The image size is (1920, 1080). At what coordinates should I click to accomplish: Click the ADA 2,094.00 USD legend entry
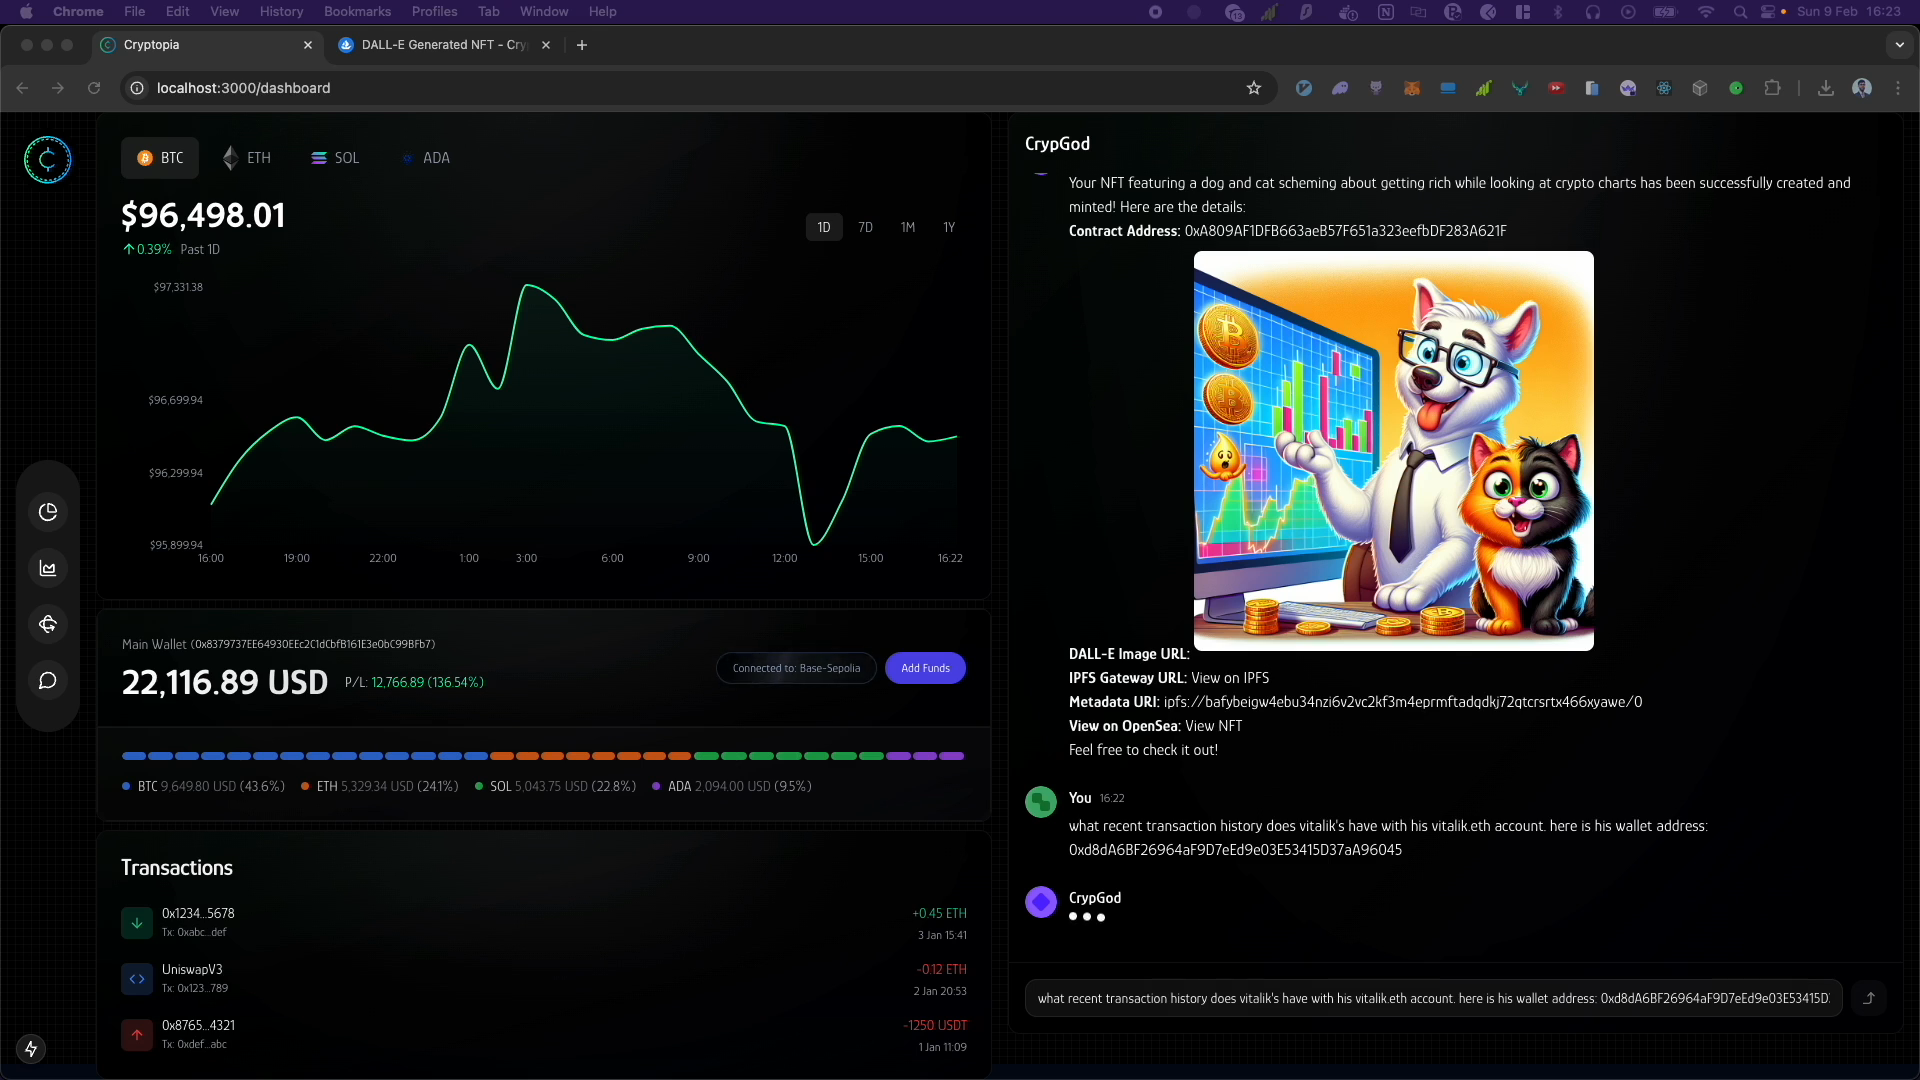(732, 787)
